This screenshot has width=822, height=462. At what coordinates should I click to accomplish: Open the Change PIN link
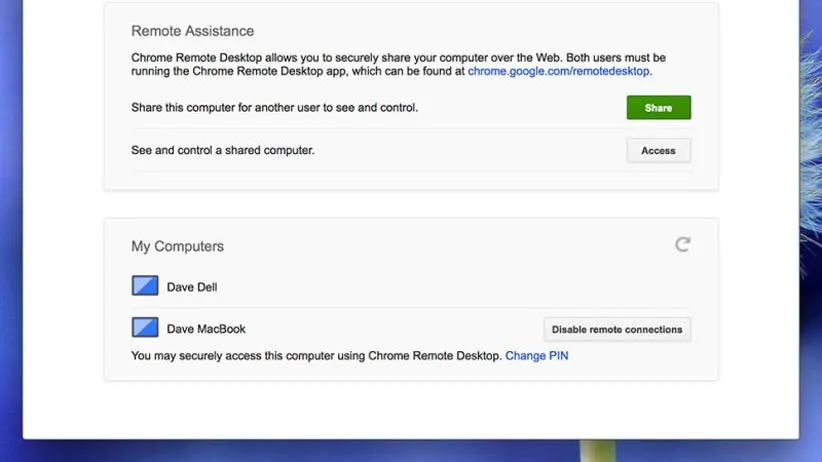click(x=536, y=356)
